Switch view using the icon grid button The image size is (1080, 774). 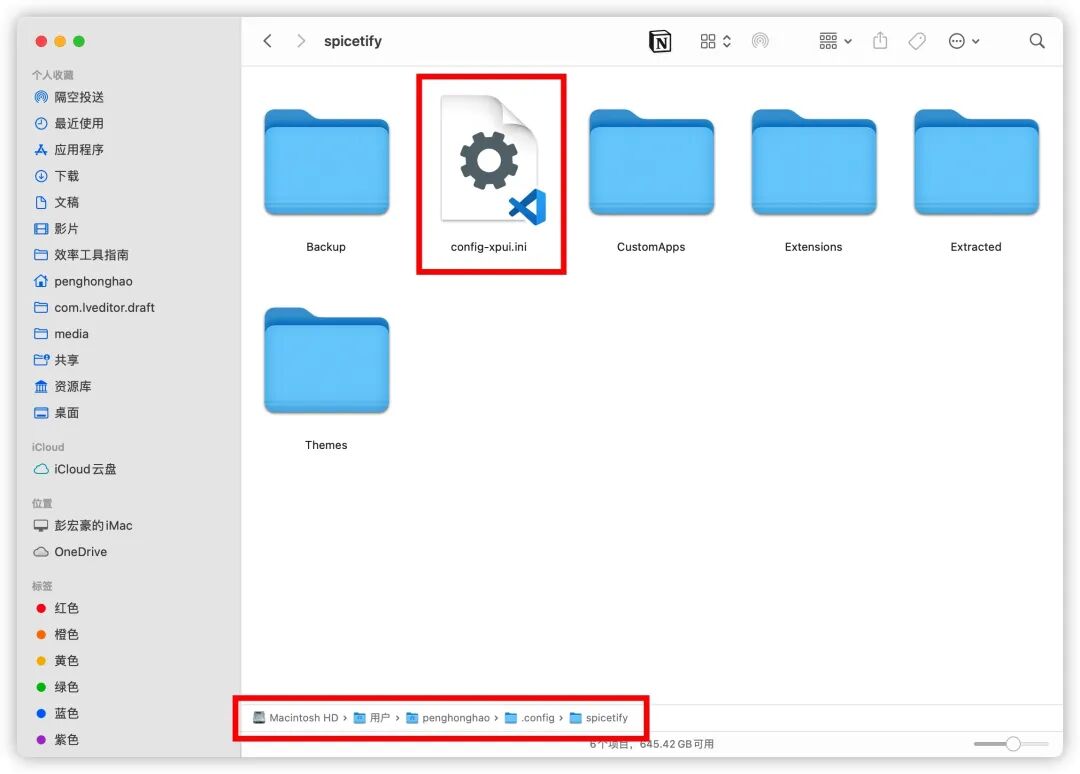tap(715, 41)
